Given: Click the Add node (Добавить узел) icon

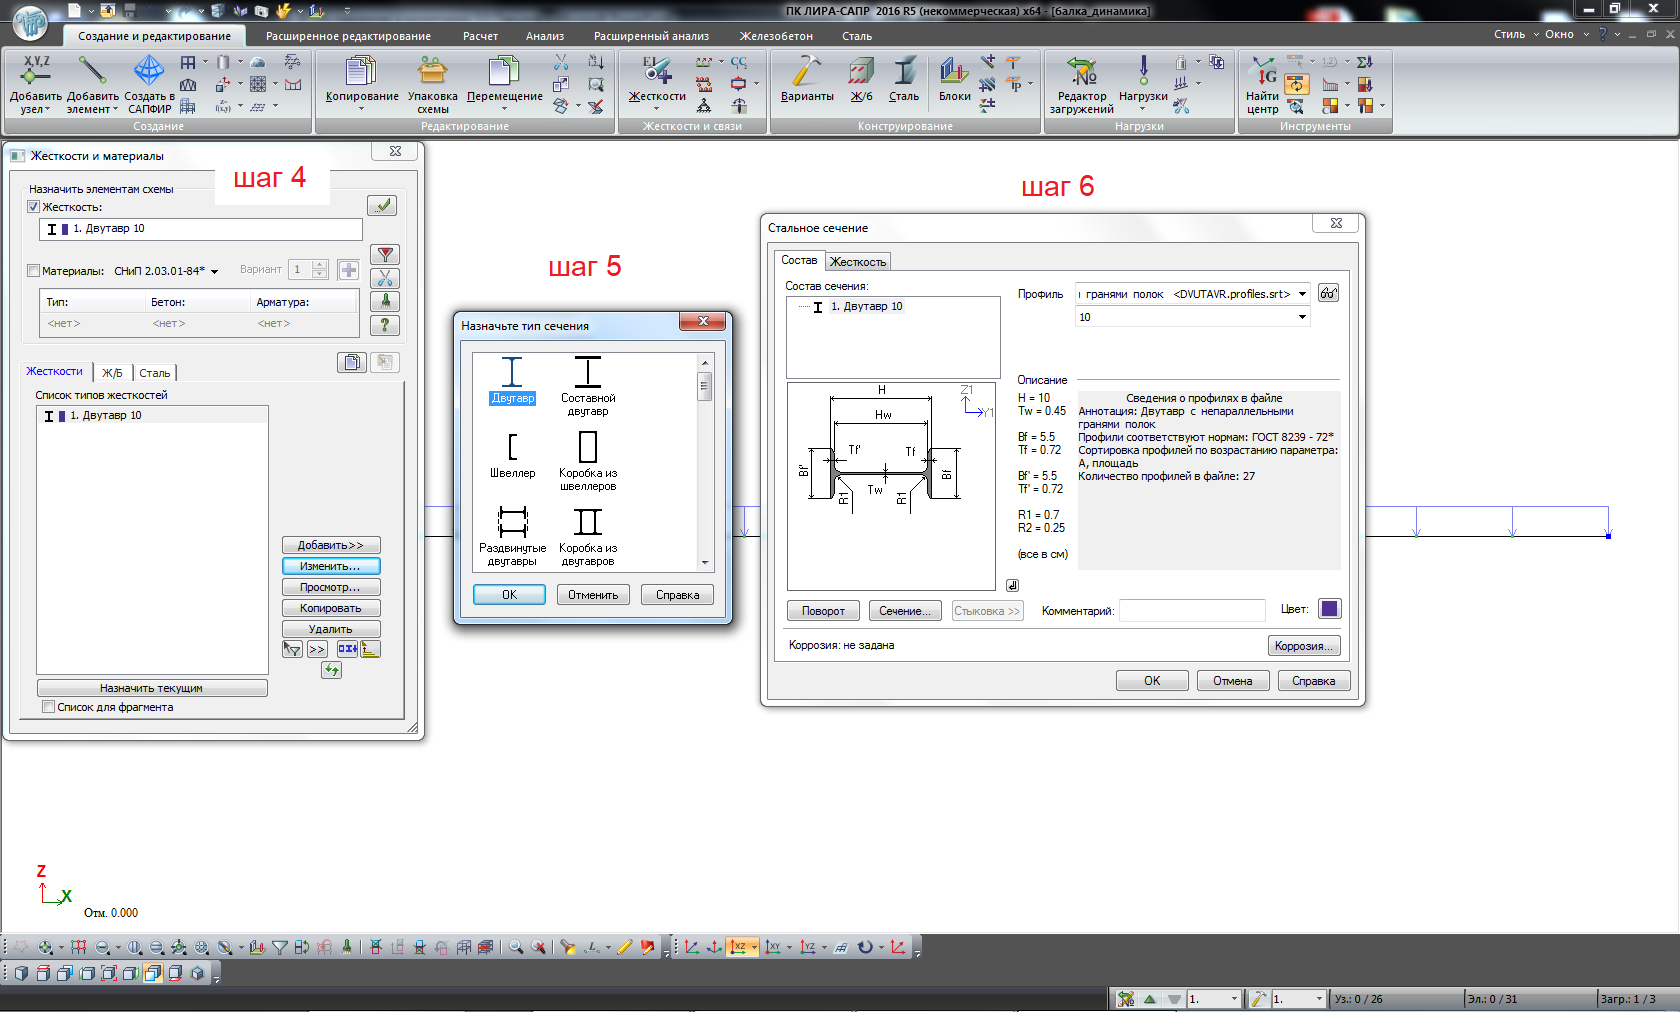Looking at the screenshot, I should pos(36,70).
